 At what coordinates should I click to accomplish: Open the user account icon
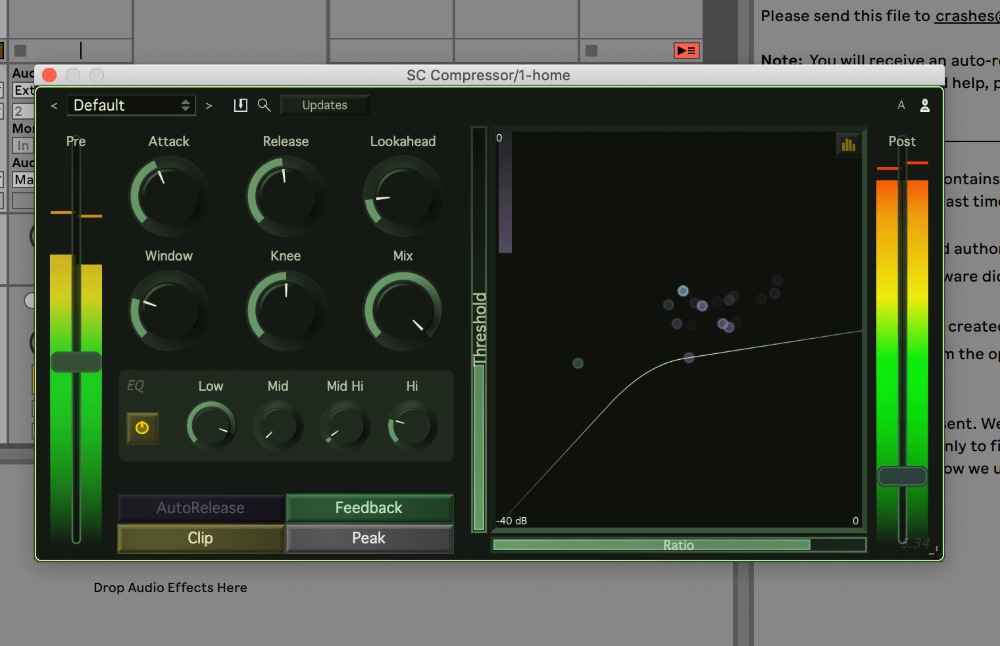point(925,105)
